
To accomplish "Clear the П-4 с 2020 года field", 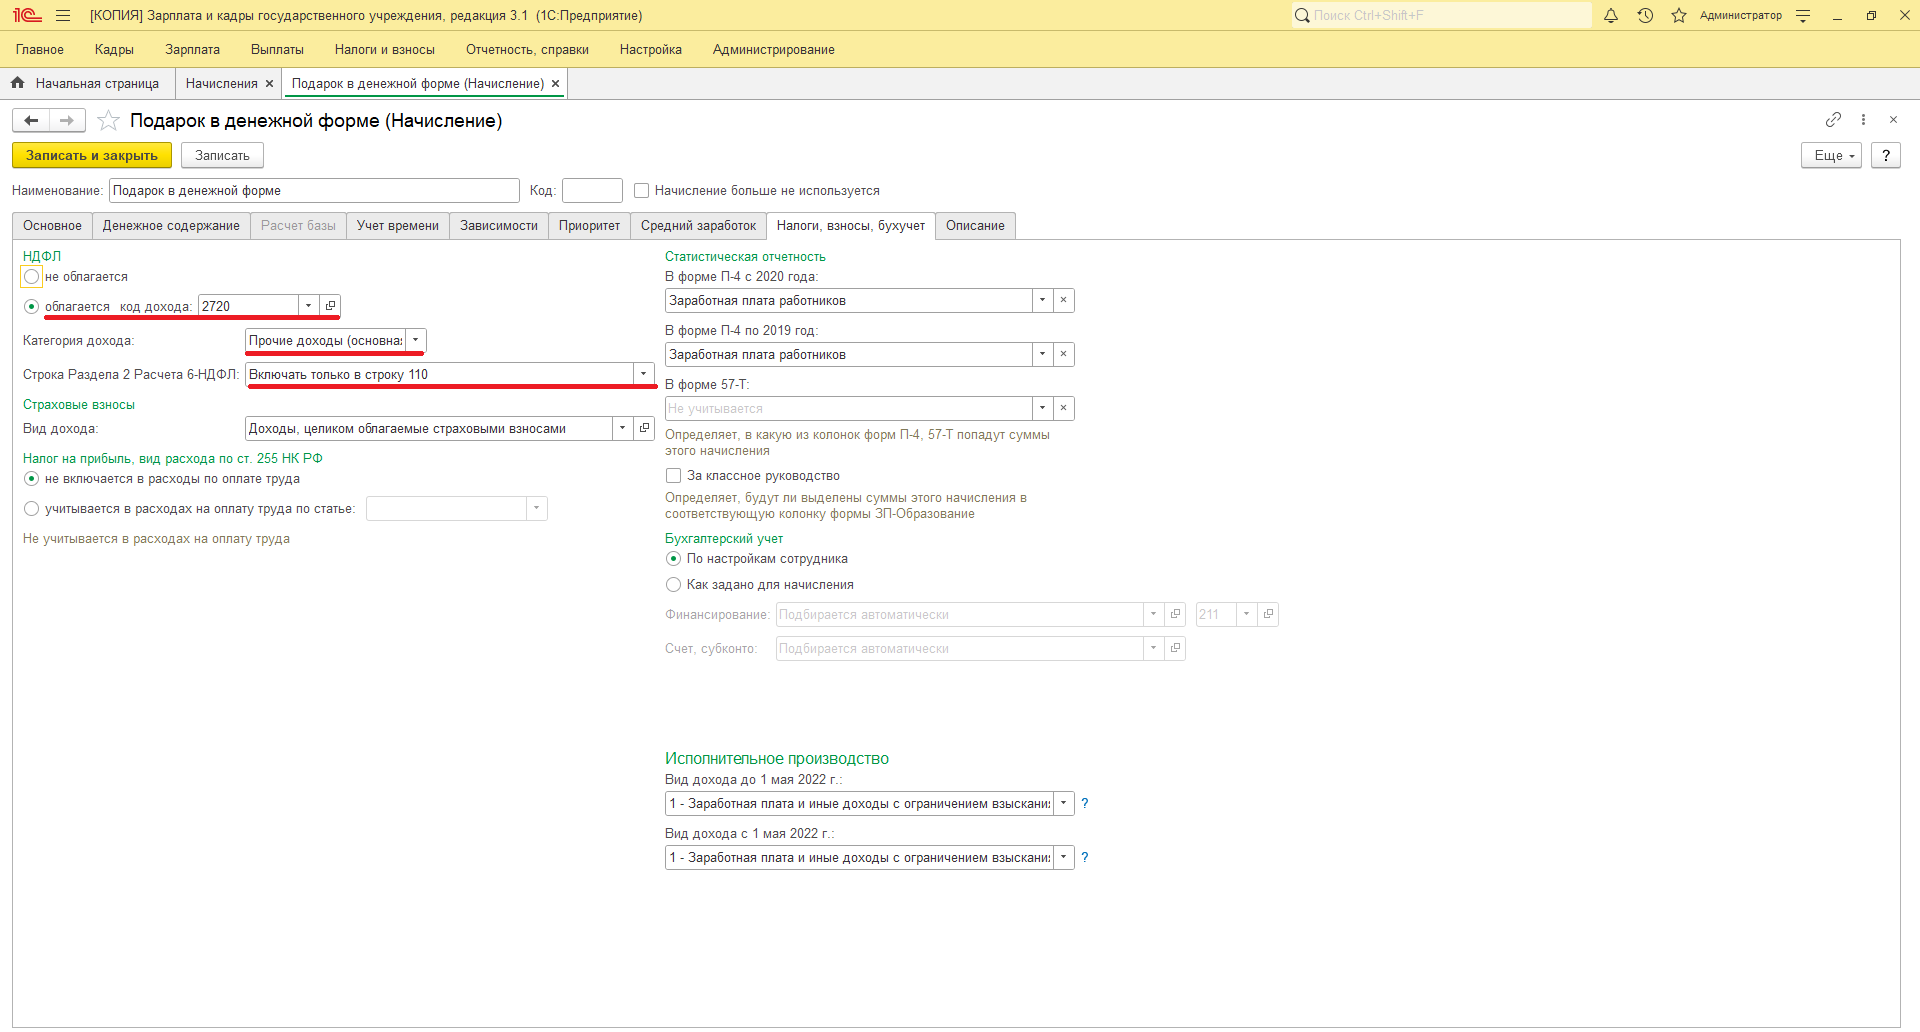I will (x=1063, y=300).
